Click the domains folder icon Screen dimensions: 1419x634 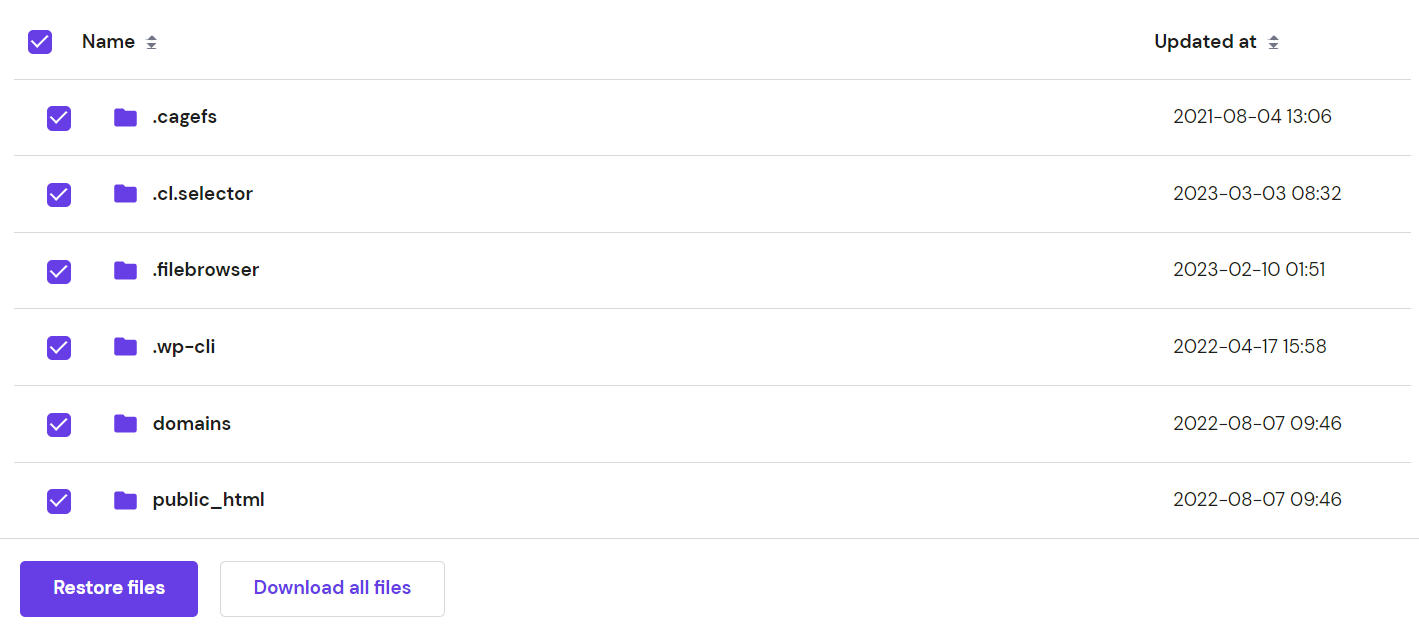coord(125,424)
